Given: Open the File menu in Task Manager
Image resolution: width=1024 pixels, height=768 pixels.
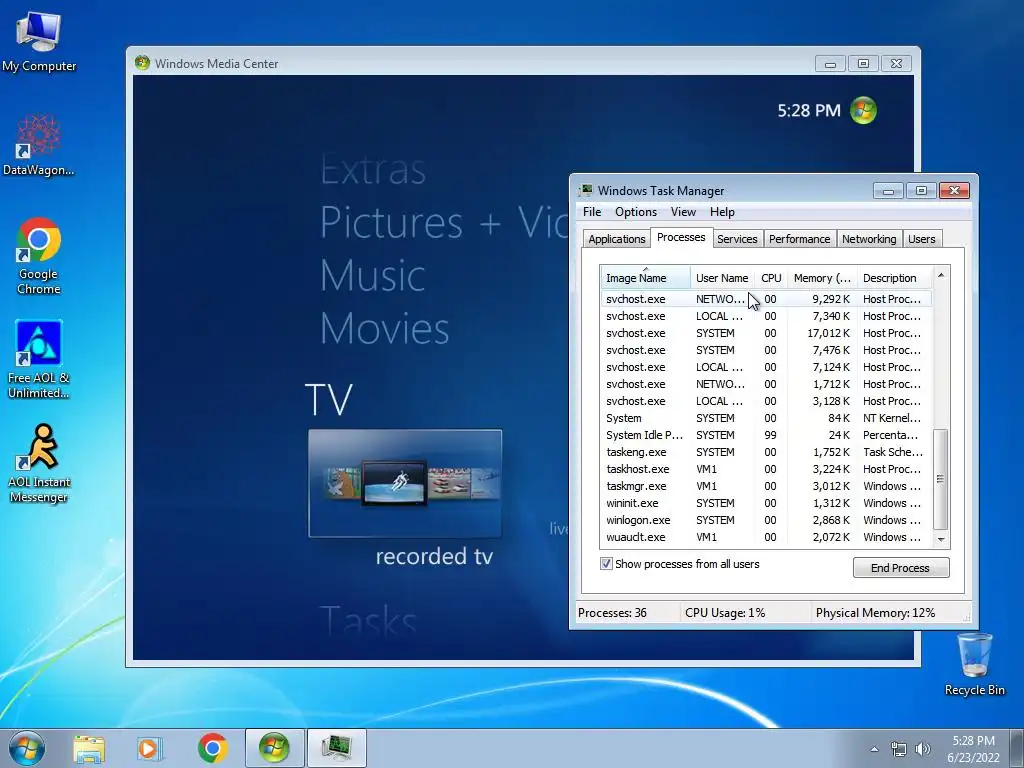Looking at the screenshot, I should pos(592,212).
